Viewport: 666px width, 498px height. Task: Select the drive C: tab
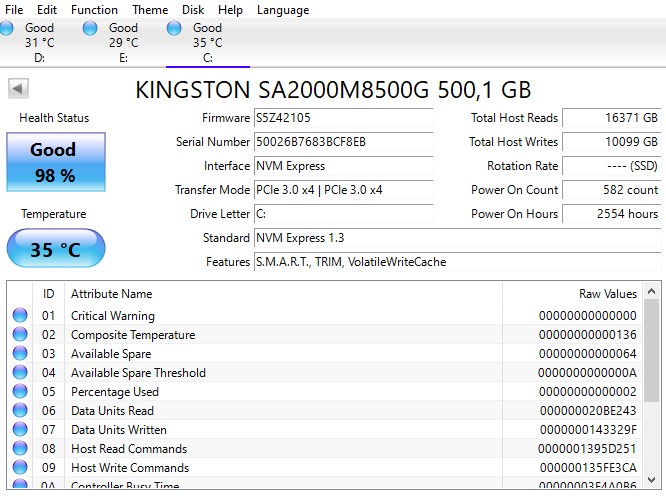click(x=207, y=42)
